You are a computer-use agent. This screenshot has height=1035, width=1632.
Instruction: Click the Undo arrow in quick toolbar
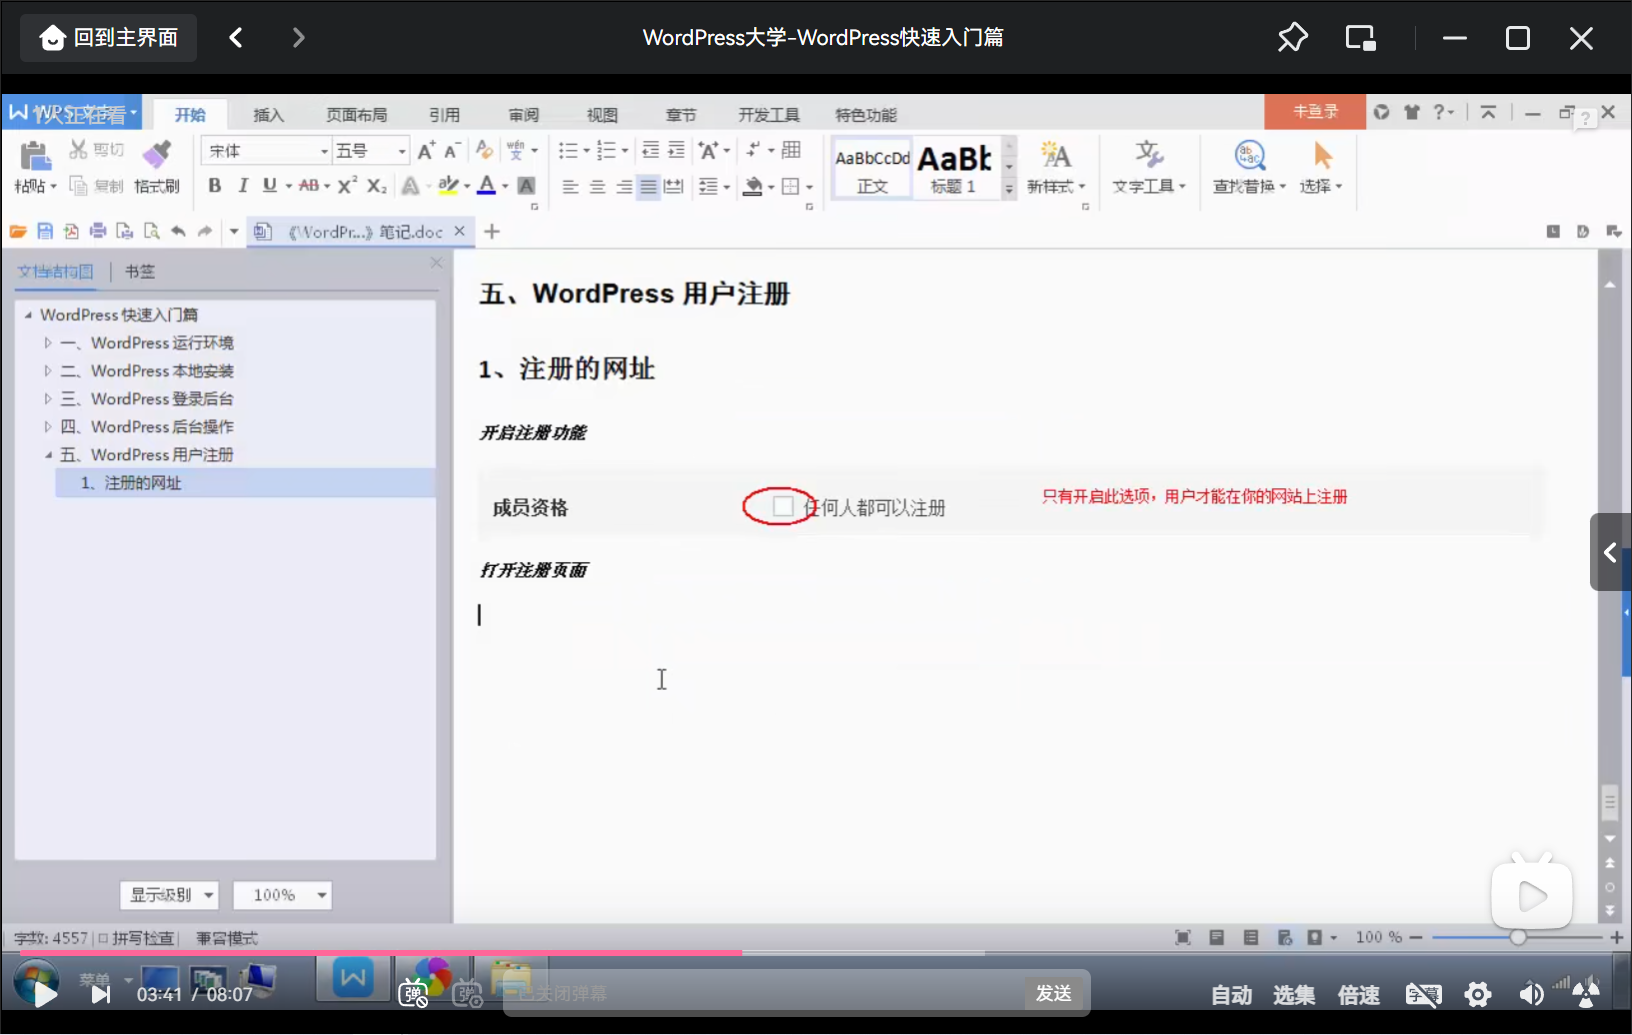[178, 232]
